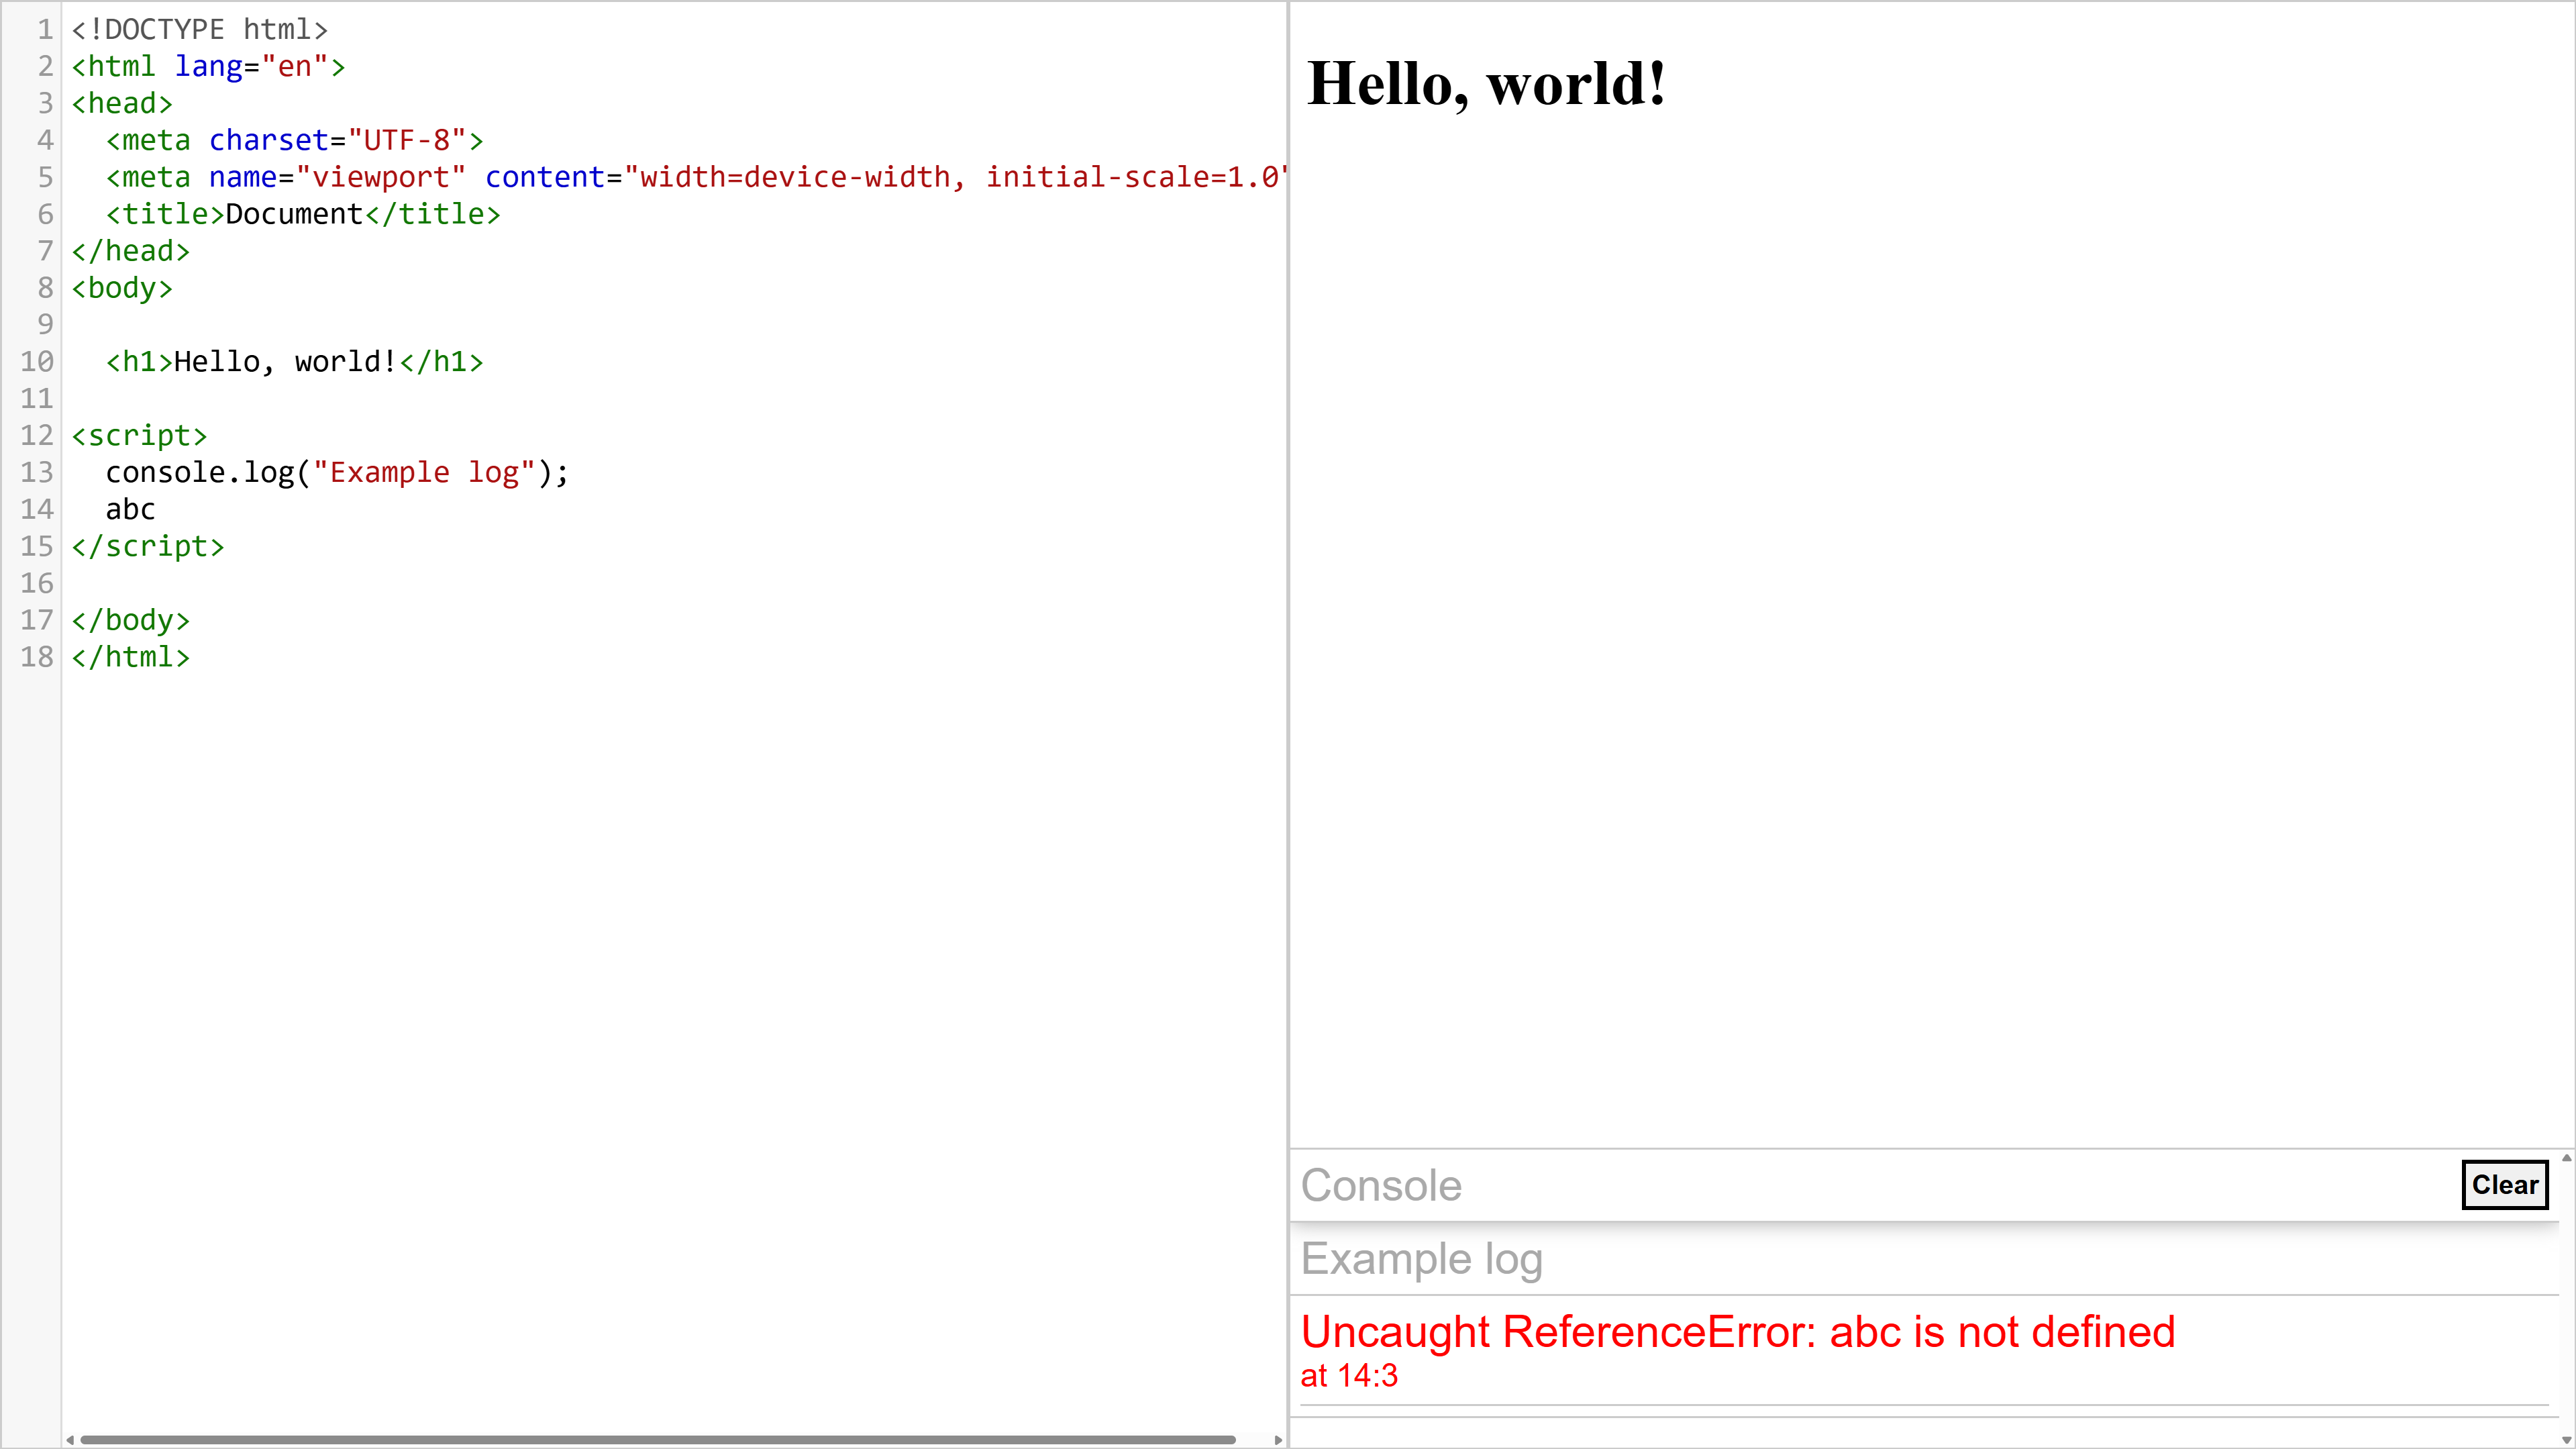Click the Clear console button
Image resolution: width=2576 pixels, height=1449 pixels.
2504,1185
